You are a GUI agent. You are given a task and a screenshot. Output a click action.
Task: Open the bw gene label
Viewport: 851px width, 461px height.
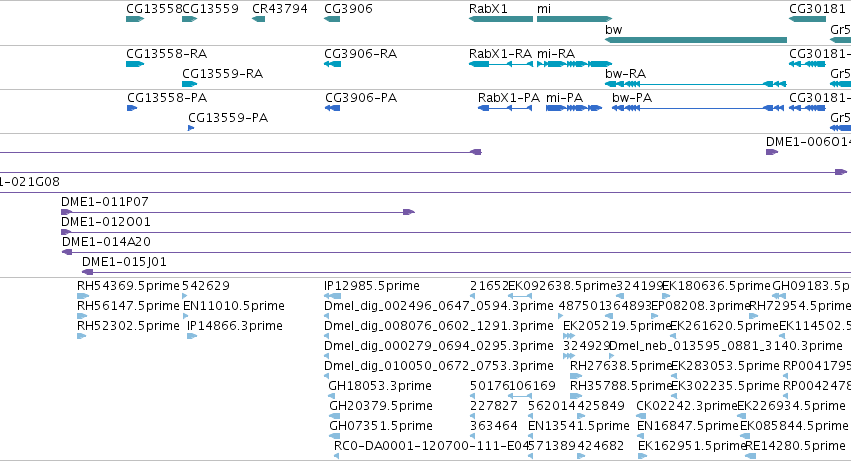pyautogui.click(x=613, y=30)
